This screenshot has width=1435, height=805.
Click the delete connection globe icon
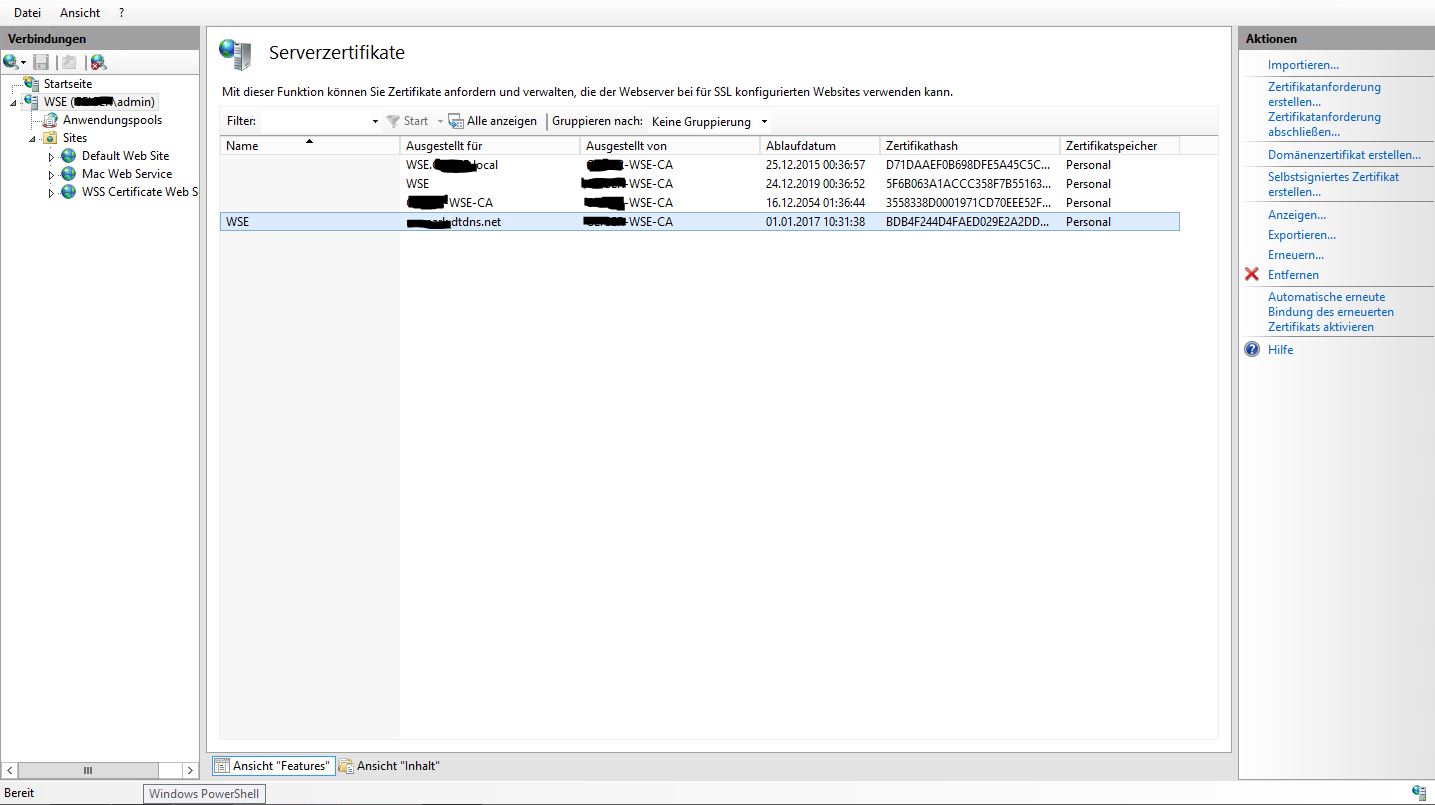[x=98, y=62]
